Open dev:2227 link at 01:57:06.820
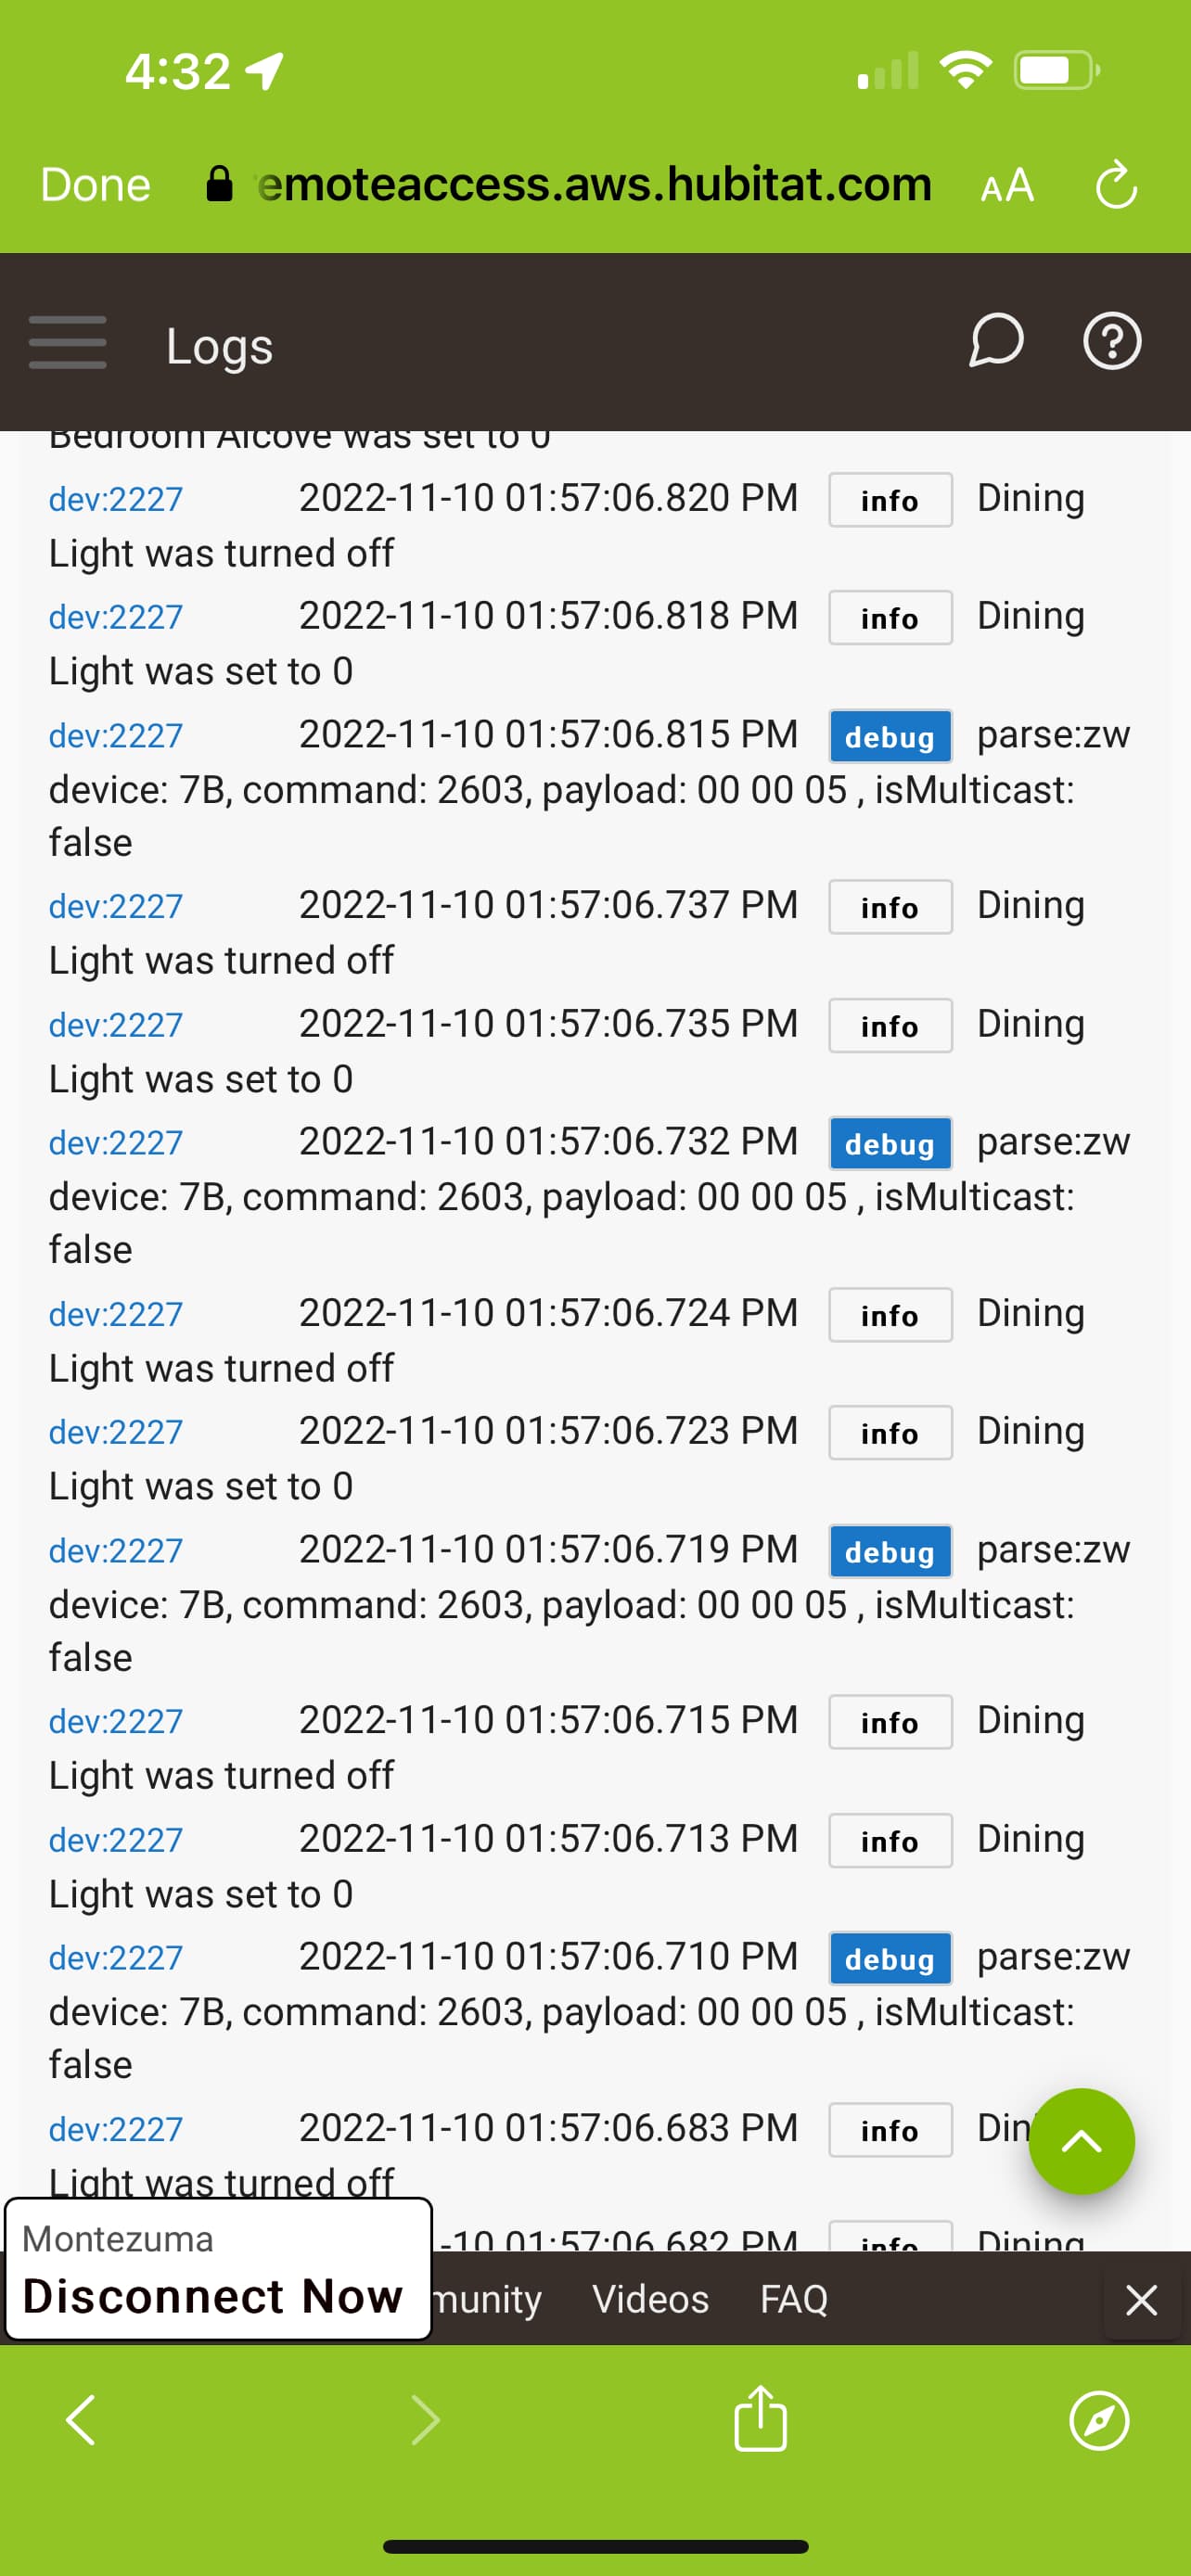The image size is (1191, 2576). click(x=116, y=498)
